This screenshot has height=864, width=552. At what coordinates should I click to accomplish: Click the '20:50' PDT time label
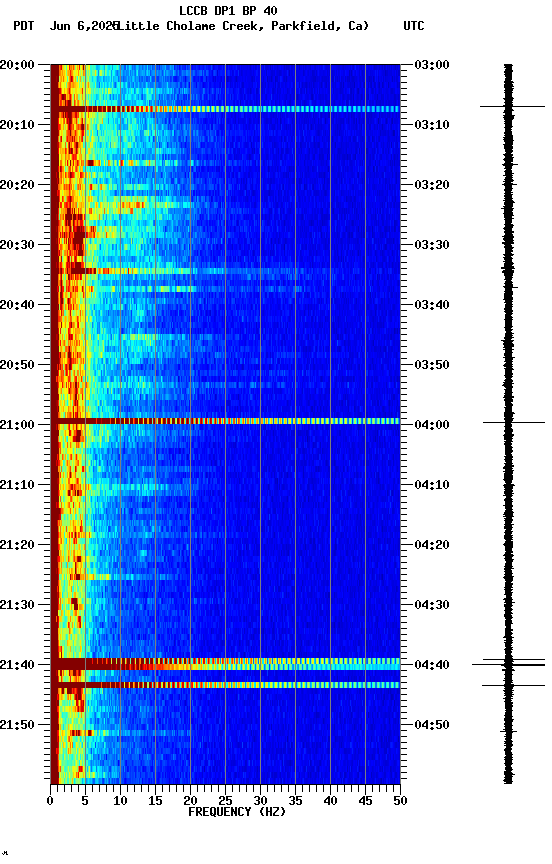click(17, 365)
